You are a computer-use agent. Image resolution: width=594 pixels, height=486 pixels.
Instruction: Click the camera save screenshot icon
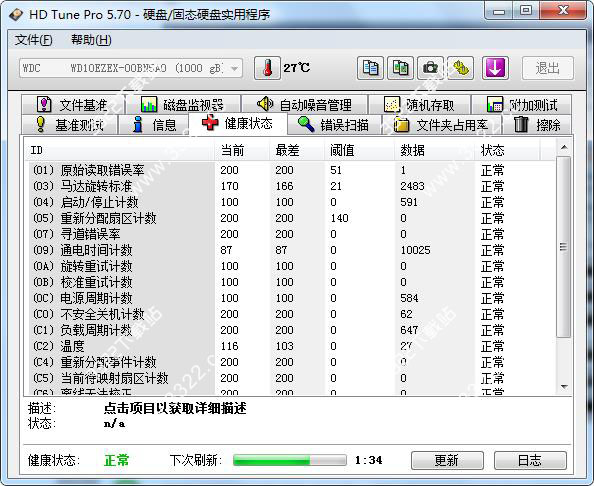pos(430,68)
